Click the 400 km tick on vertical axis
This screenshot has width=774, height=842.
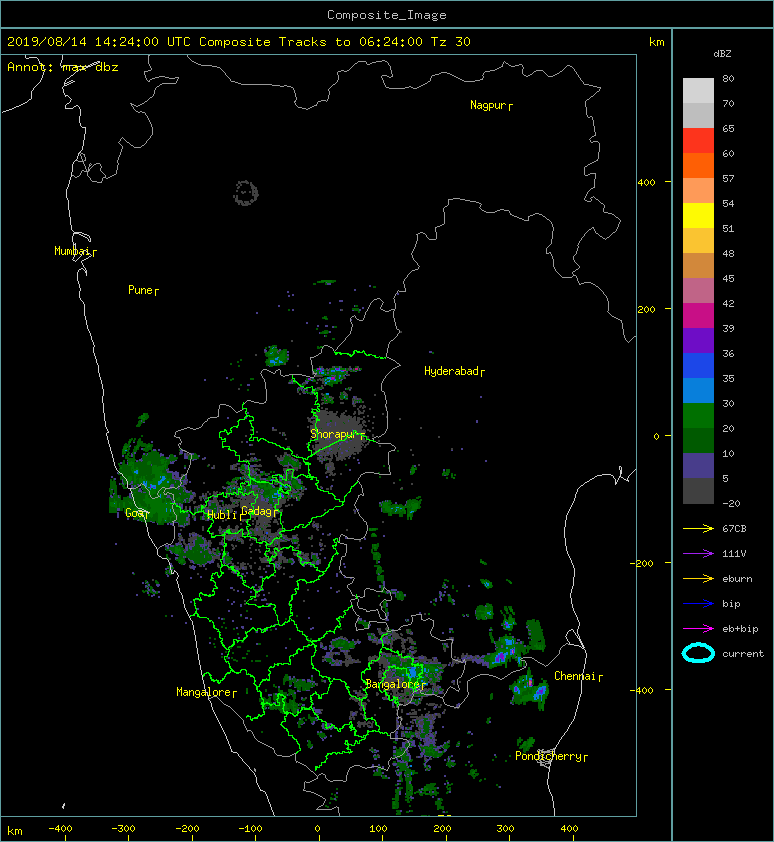tap(647, 183)
